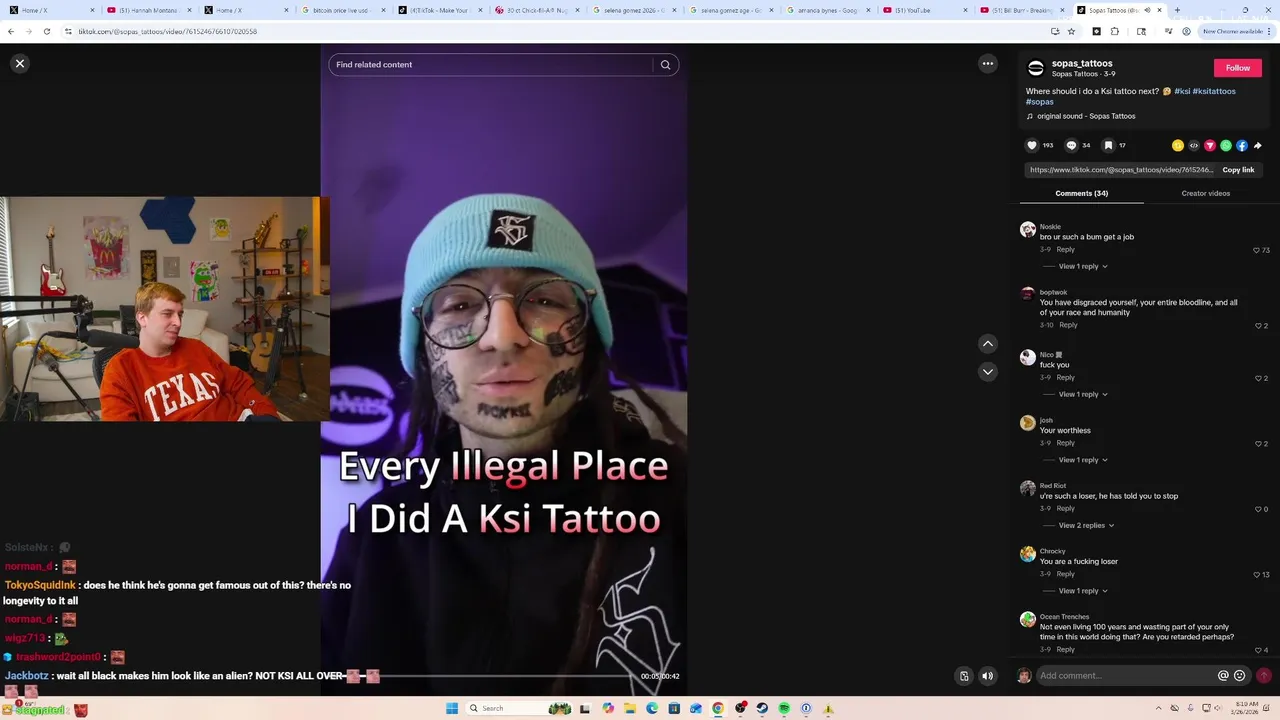1280x720 pixels.
Task: Expand View 2 replies under Red Riot
Action: coord(1086,525)
